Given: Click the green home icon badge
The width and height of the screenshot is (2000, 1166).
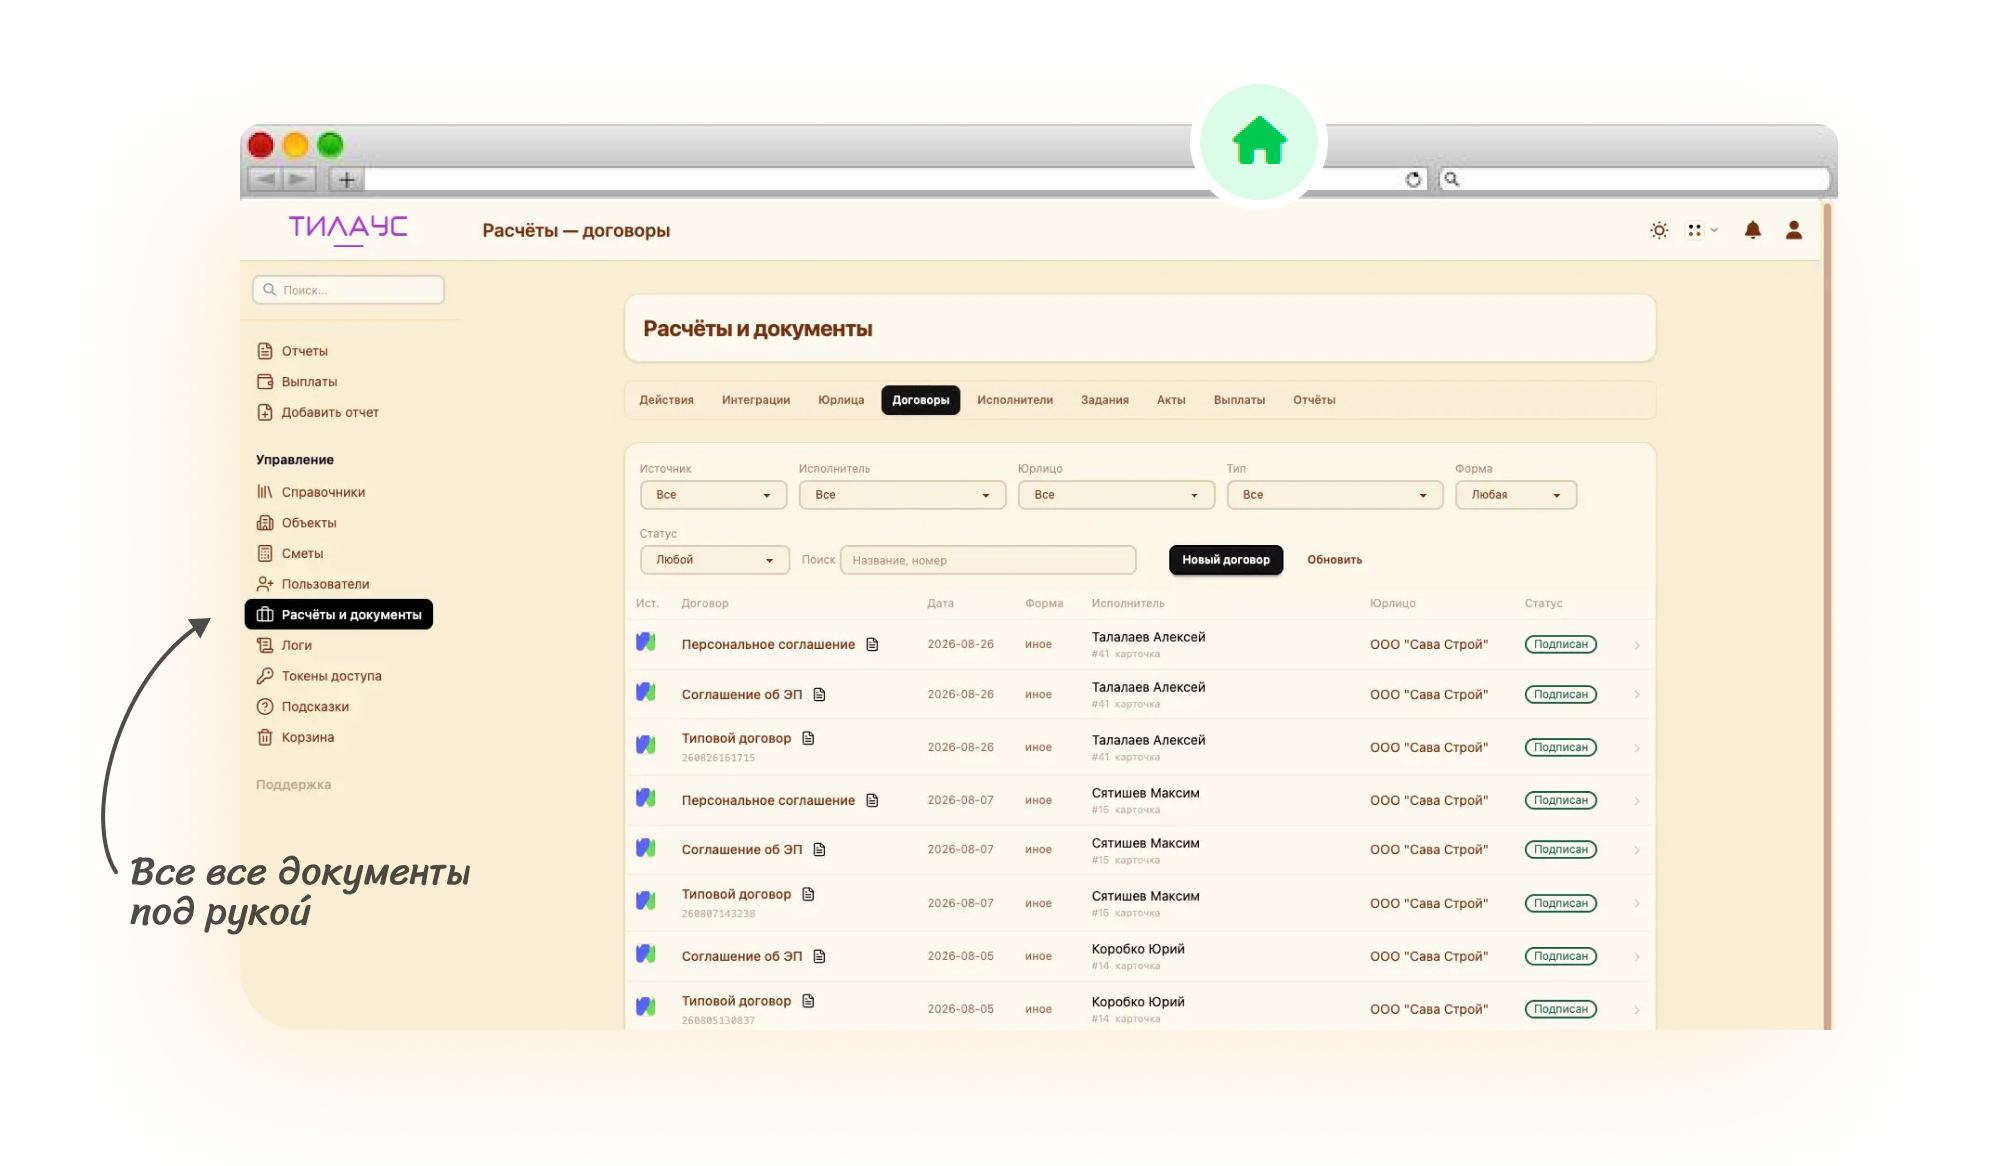Looking at the screenshot, I should [1259, 141].
